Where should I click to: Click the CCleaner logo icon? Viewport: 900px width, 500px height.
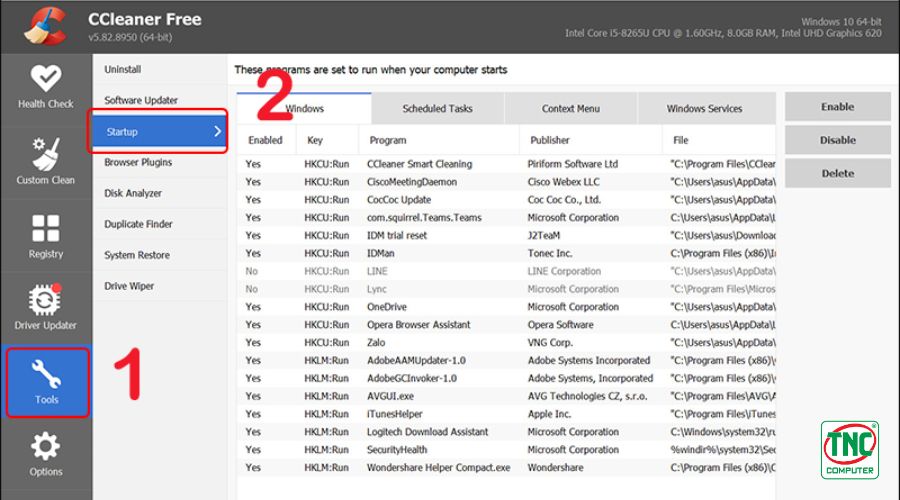point(45,25)
